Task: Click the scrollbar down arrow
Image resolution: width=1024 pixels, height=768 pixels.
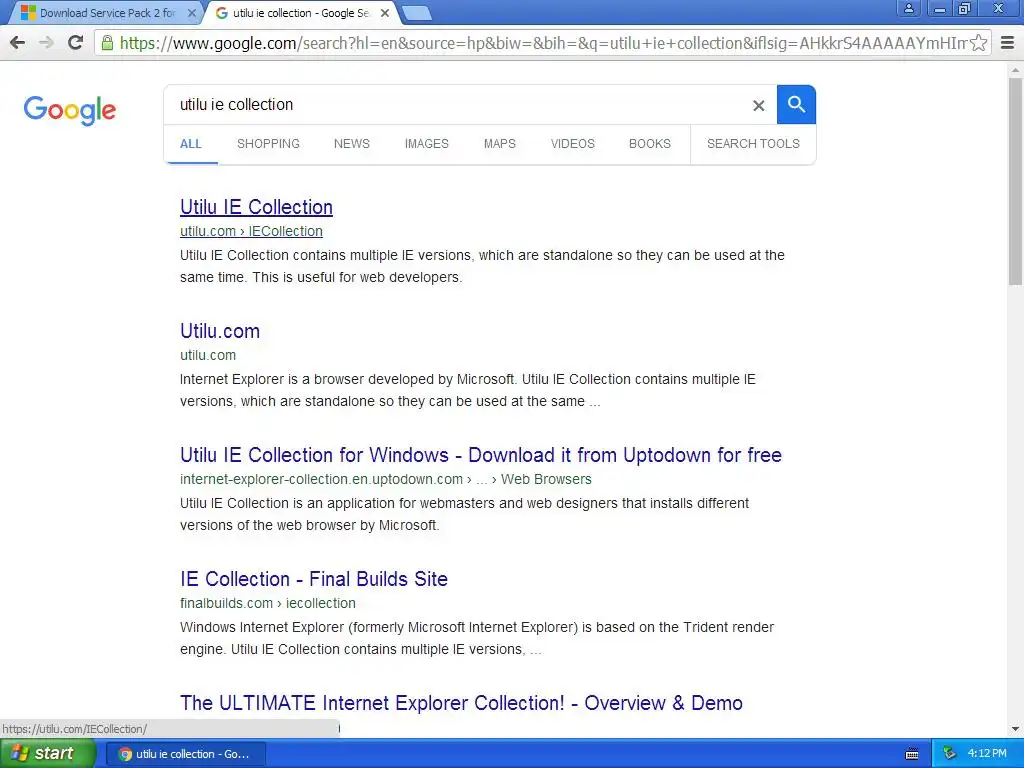Action: coord(1015,729)
